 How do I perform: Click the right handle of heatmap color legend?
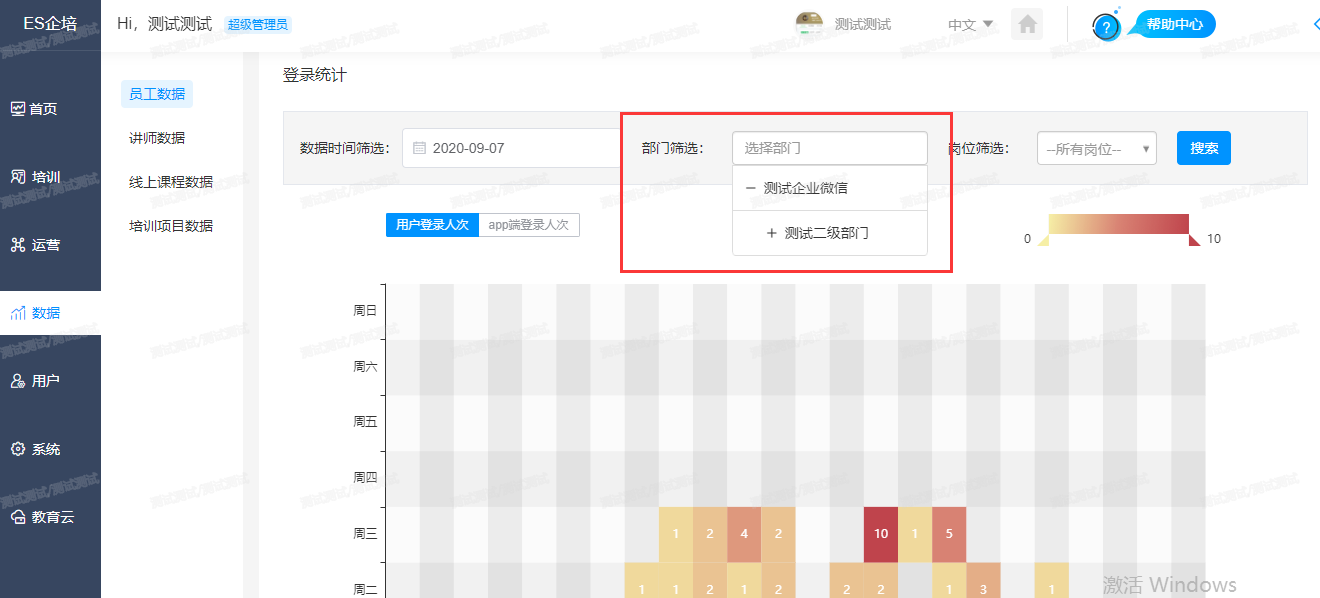click(1193, 240)
